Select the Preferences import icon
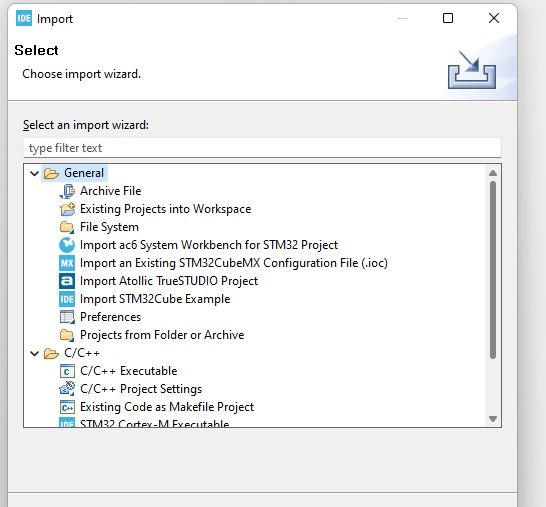 67,317
